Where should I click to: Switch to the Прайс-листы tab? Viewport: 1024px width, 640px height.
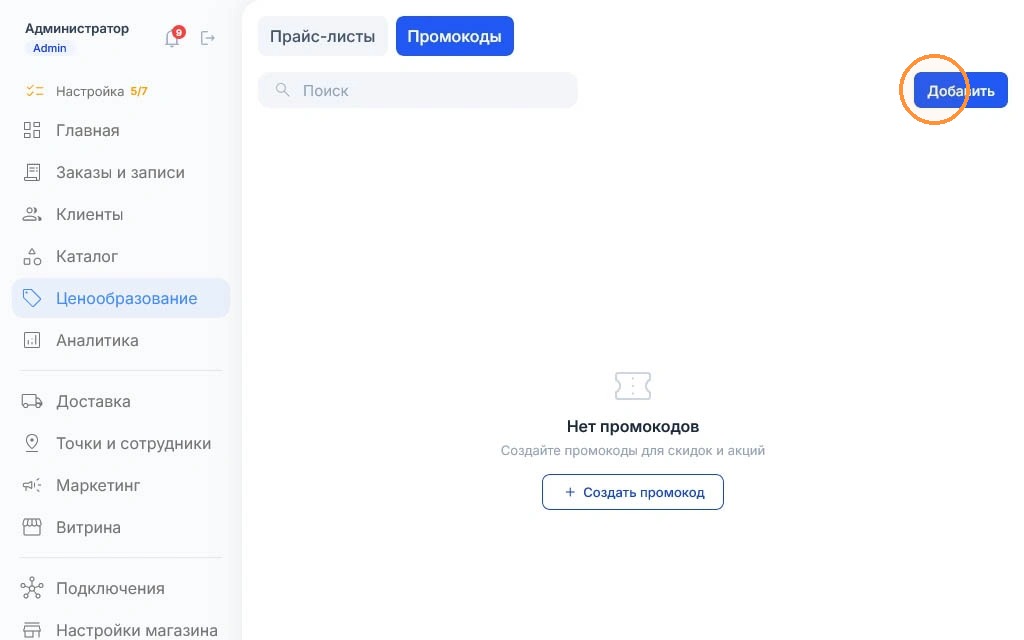(x=323, y=36)
